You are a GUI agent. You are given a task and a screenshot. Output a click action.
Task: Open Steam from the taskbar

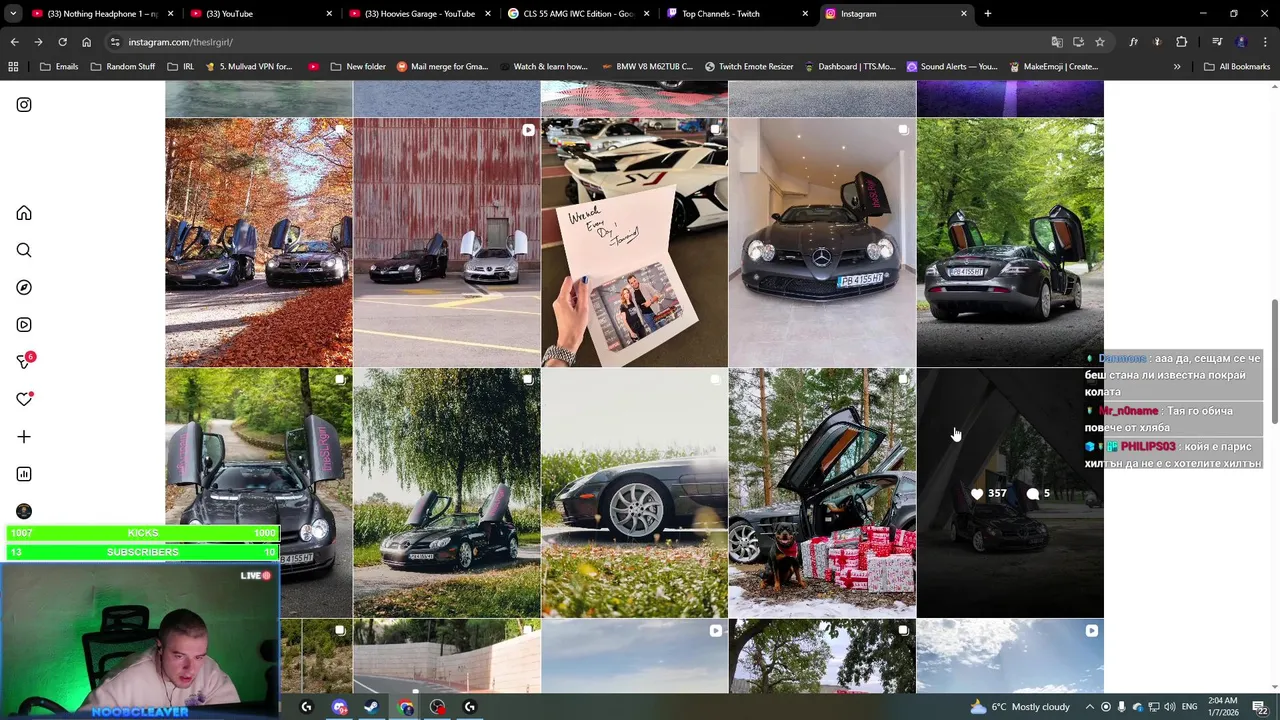[x=371, y=707]
